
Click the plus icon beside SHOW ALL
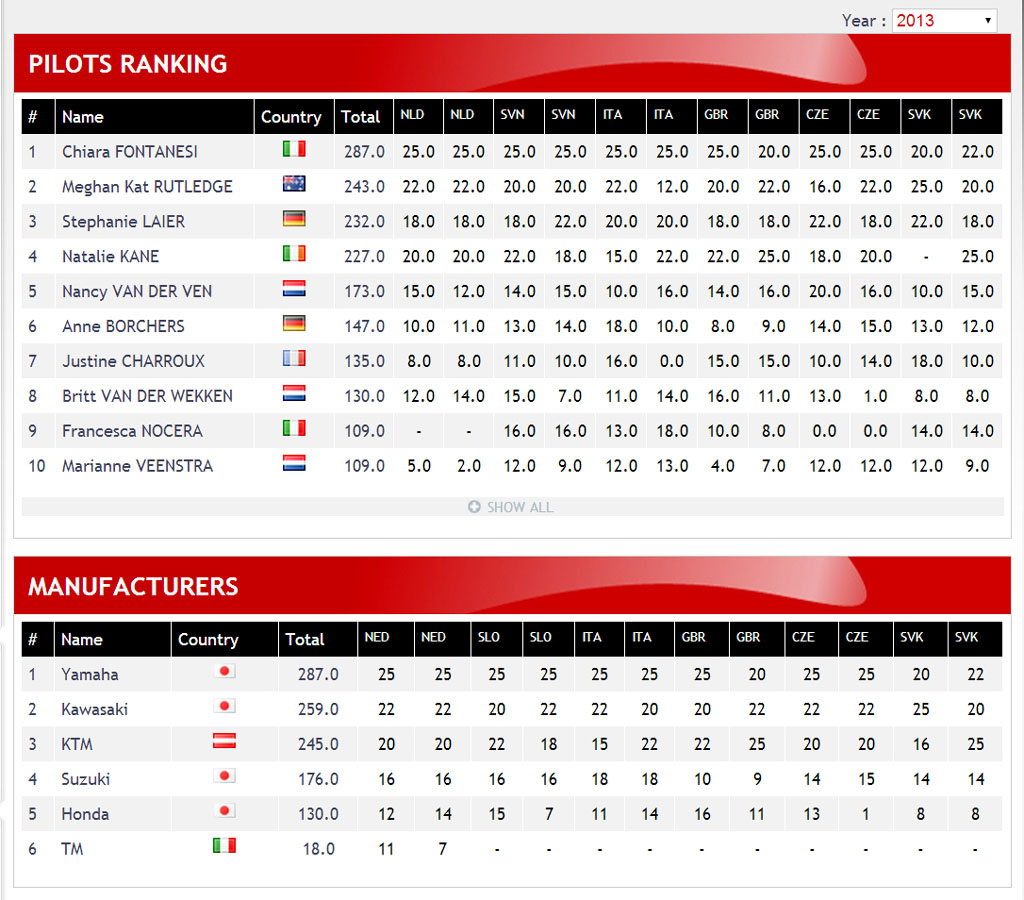pos(474,507)
